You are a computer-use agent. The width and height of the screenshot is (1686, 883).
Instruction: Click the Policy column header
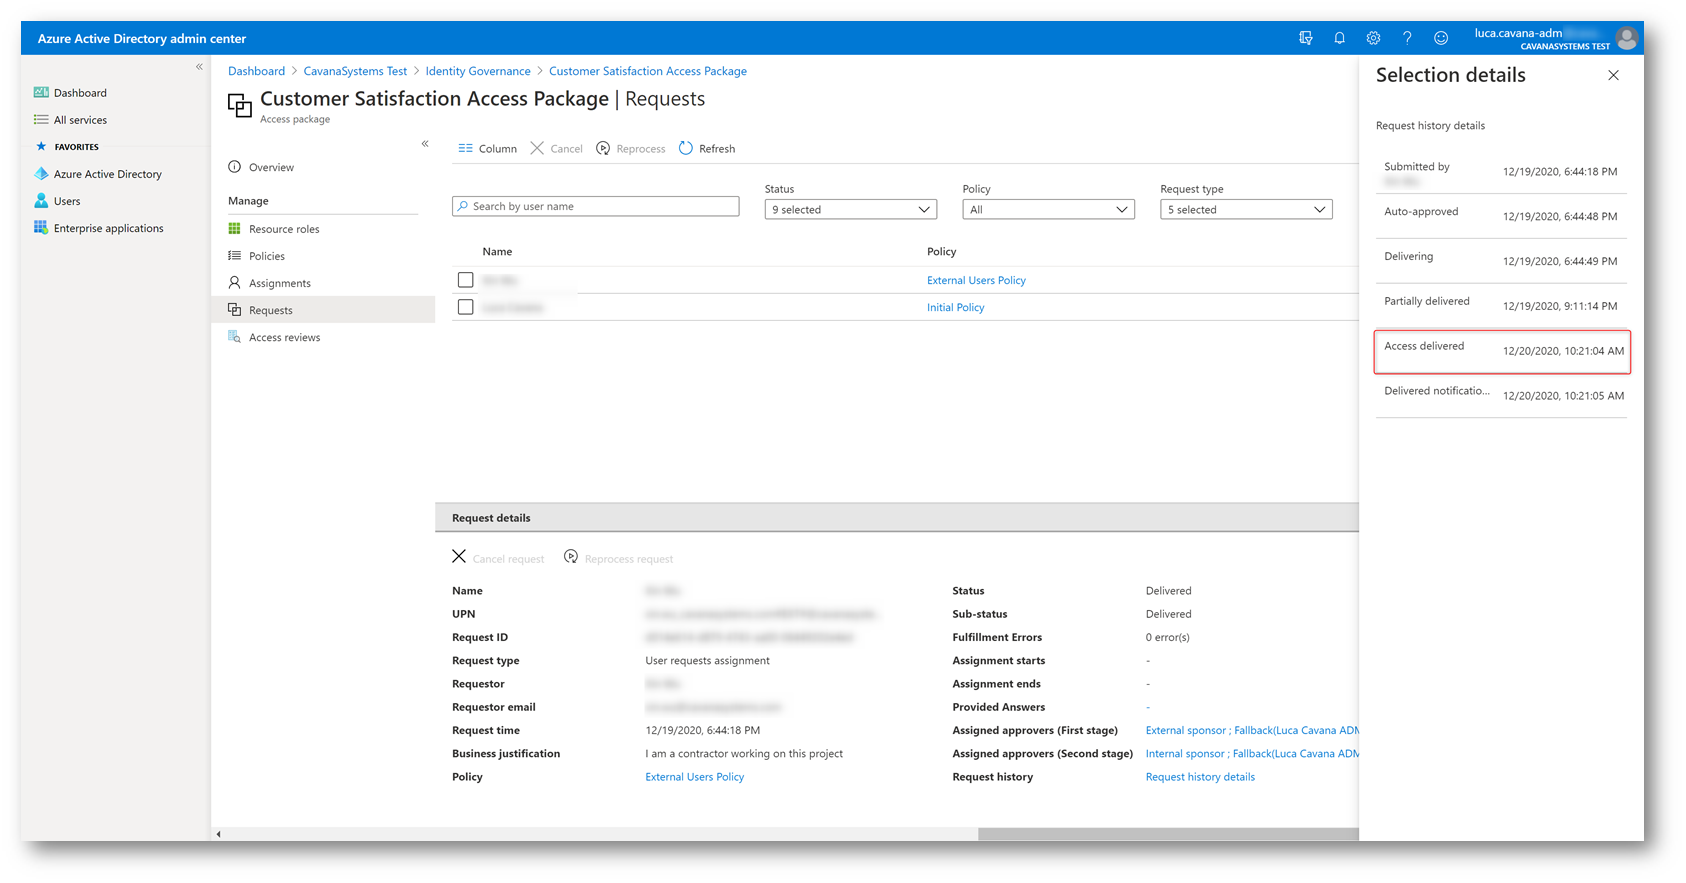point(941,251)
